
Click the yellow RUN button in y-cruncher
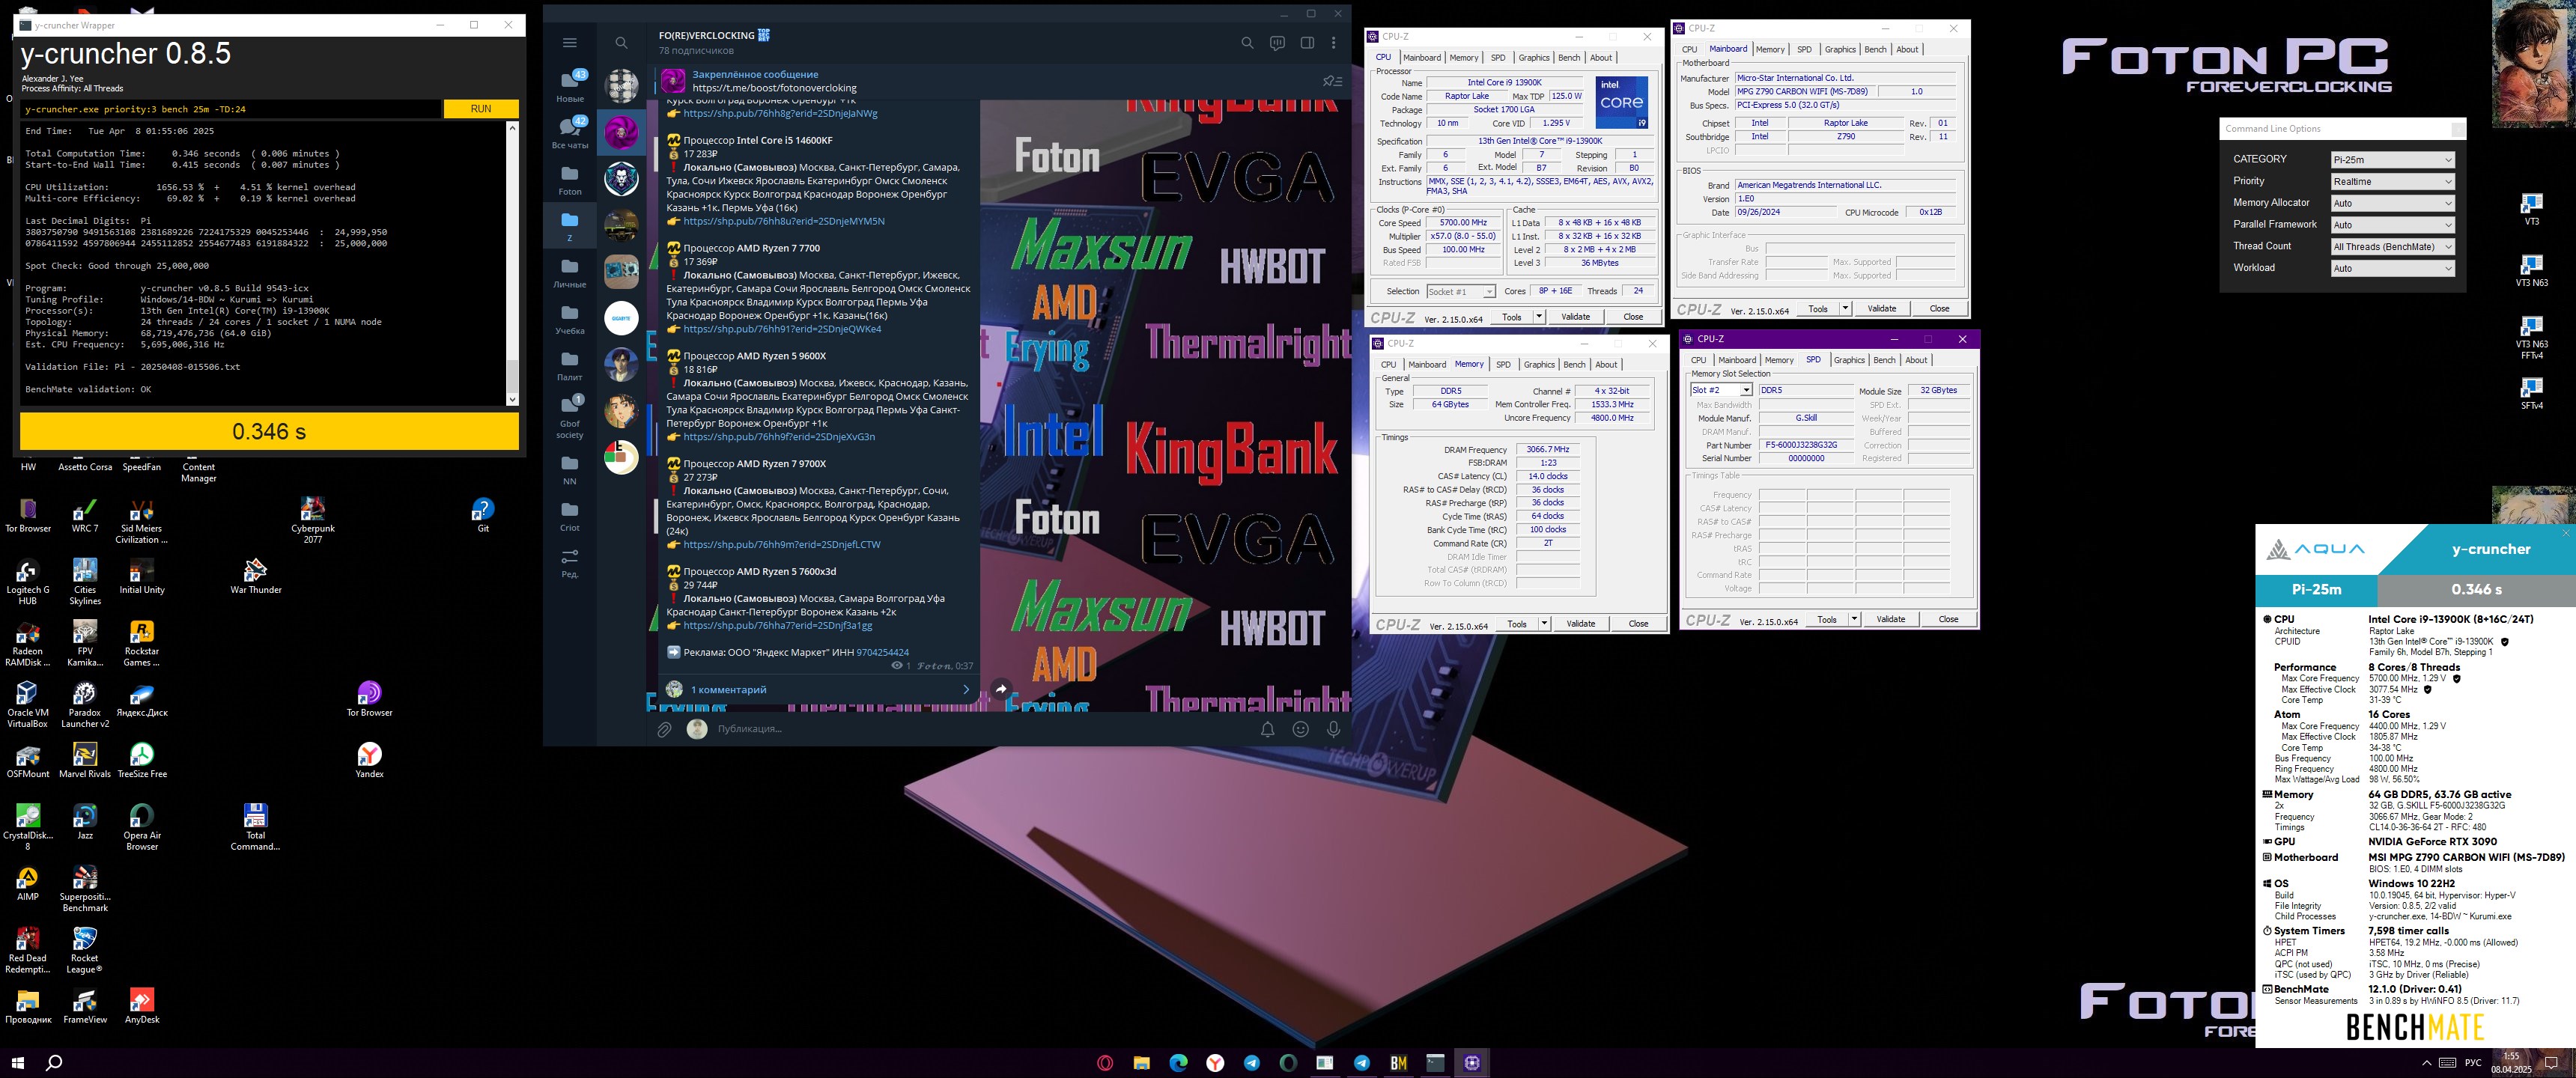coord(481,109)
